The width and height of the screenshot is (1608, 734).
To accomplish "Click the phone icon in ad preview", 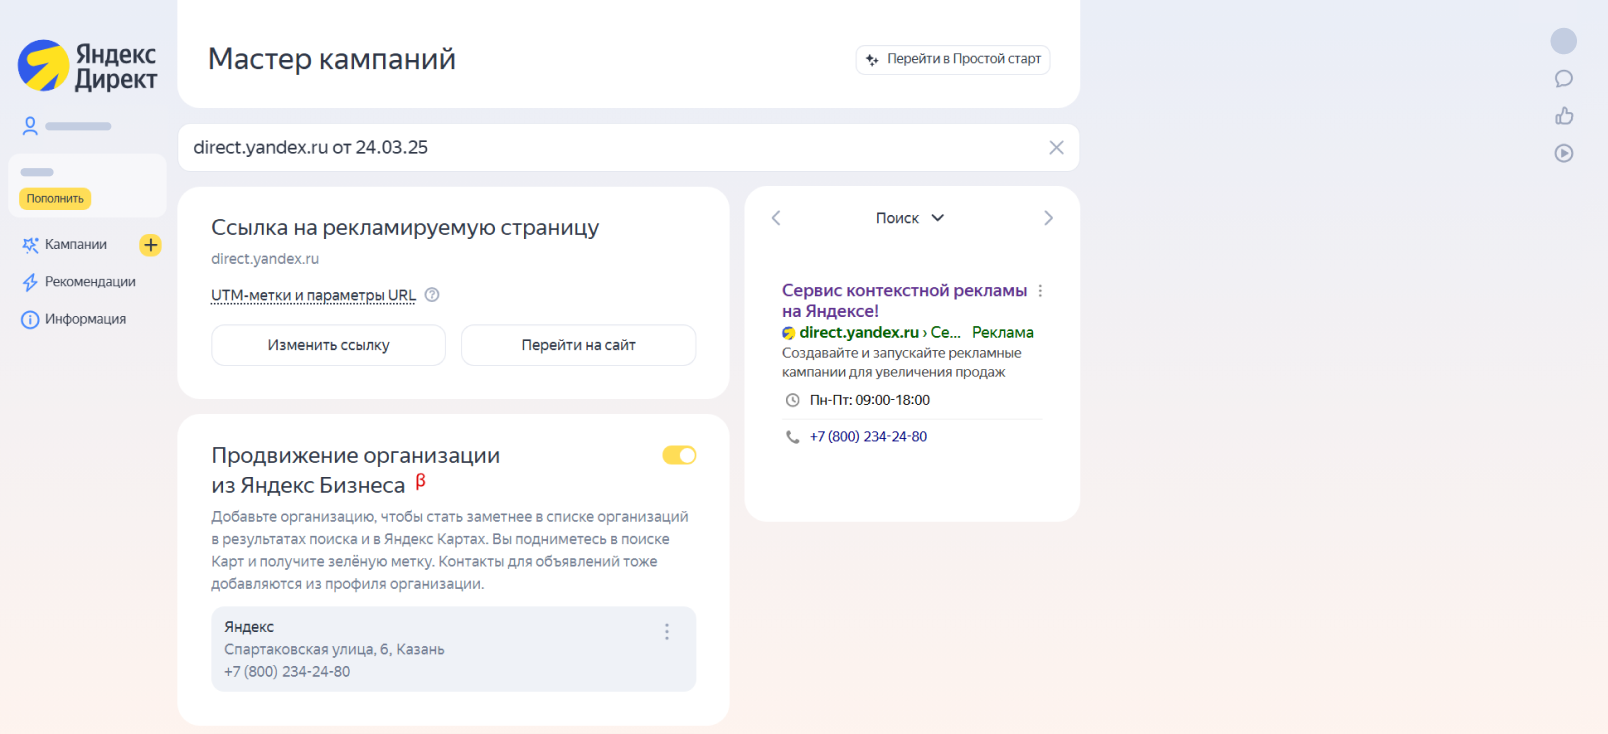I will (793, 437).
